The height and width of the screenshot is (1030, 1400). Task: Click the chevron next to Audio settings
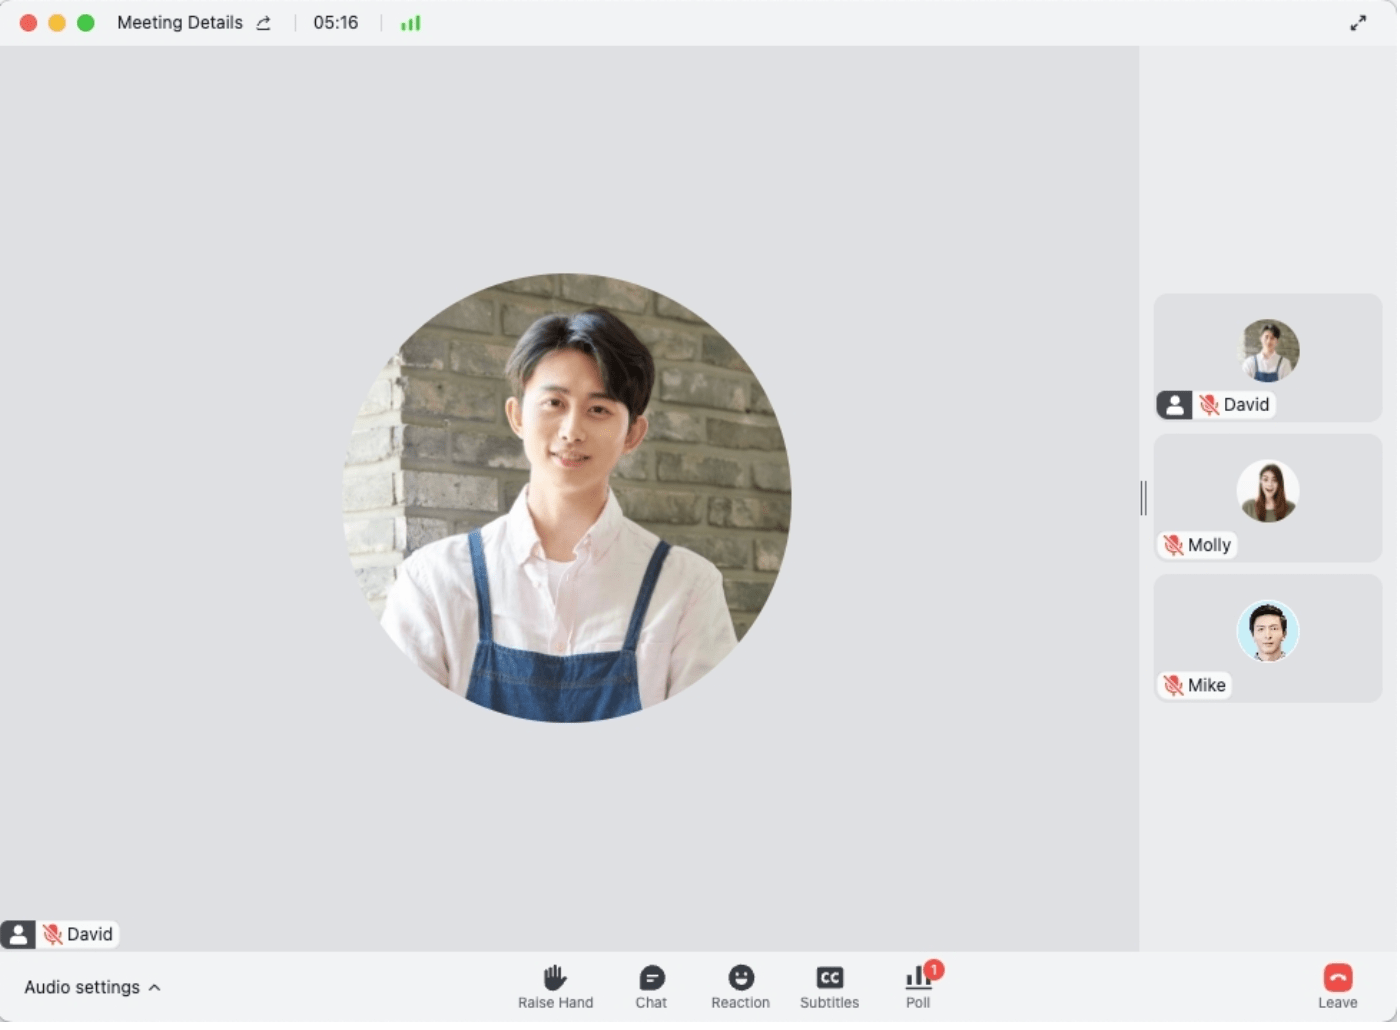point(155,988)
